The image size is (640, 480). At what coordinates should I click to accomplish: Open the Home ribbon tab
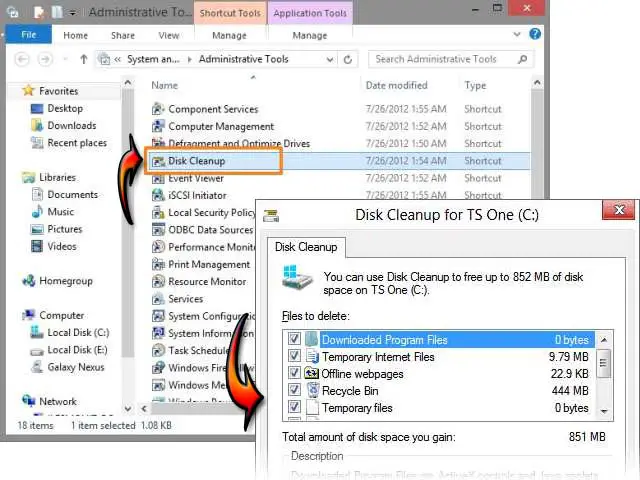coord(76,36)
